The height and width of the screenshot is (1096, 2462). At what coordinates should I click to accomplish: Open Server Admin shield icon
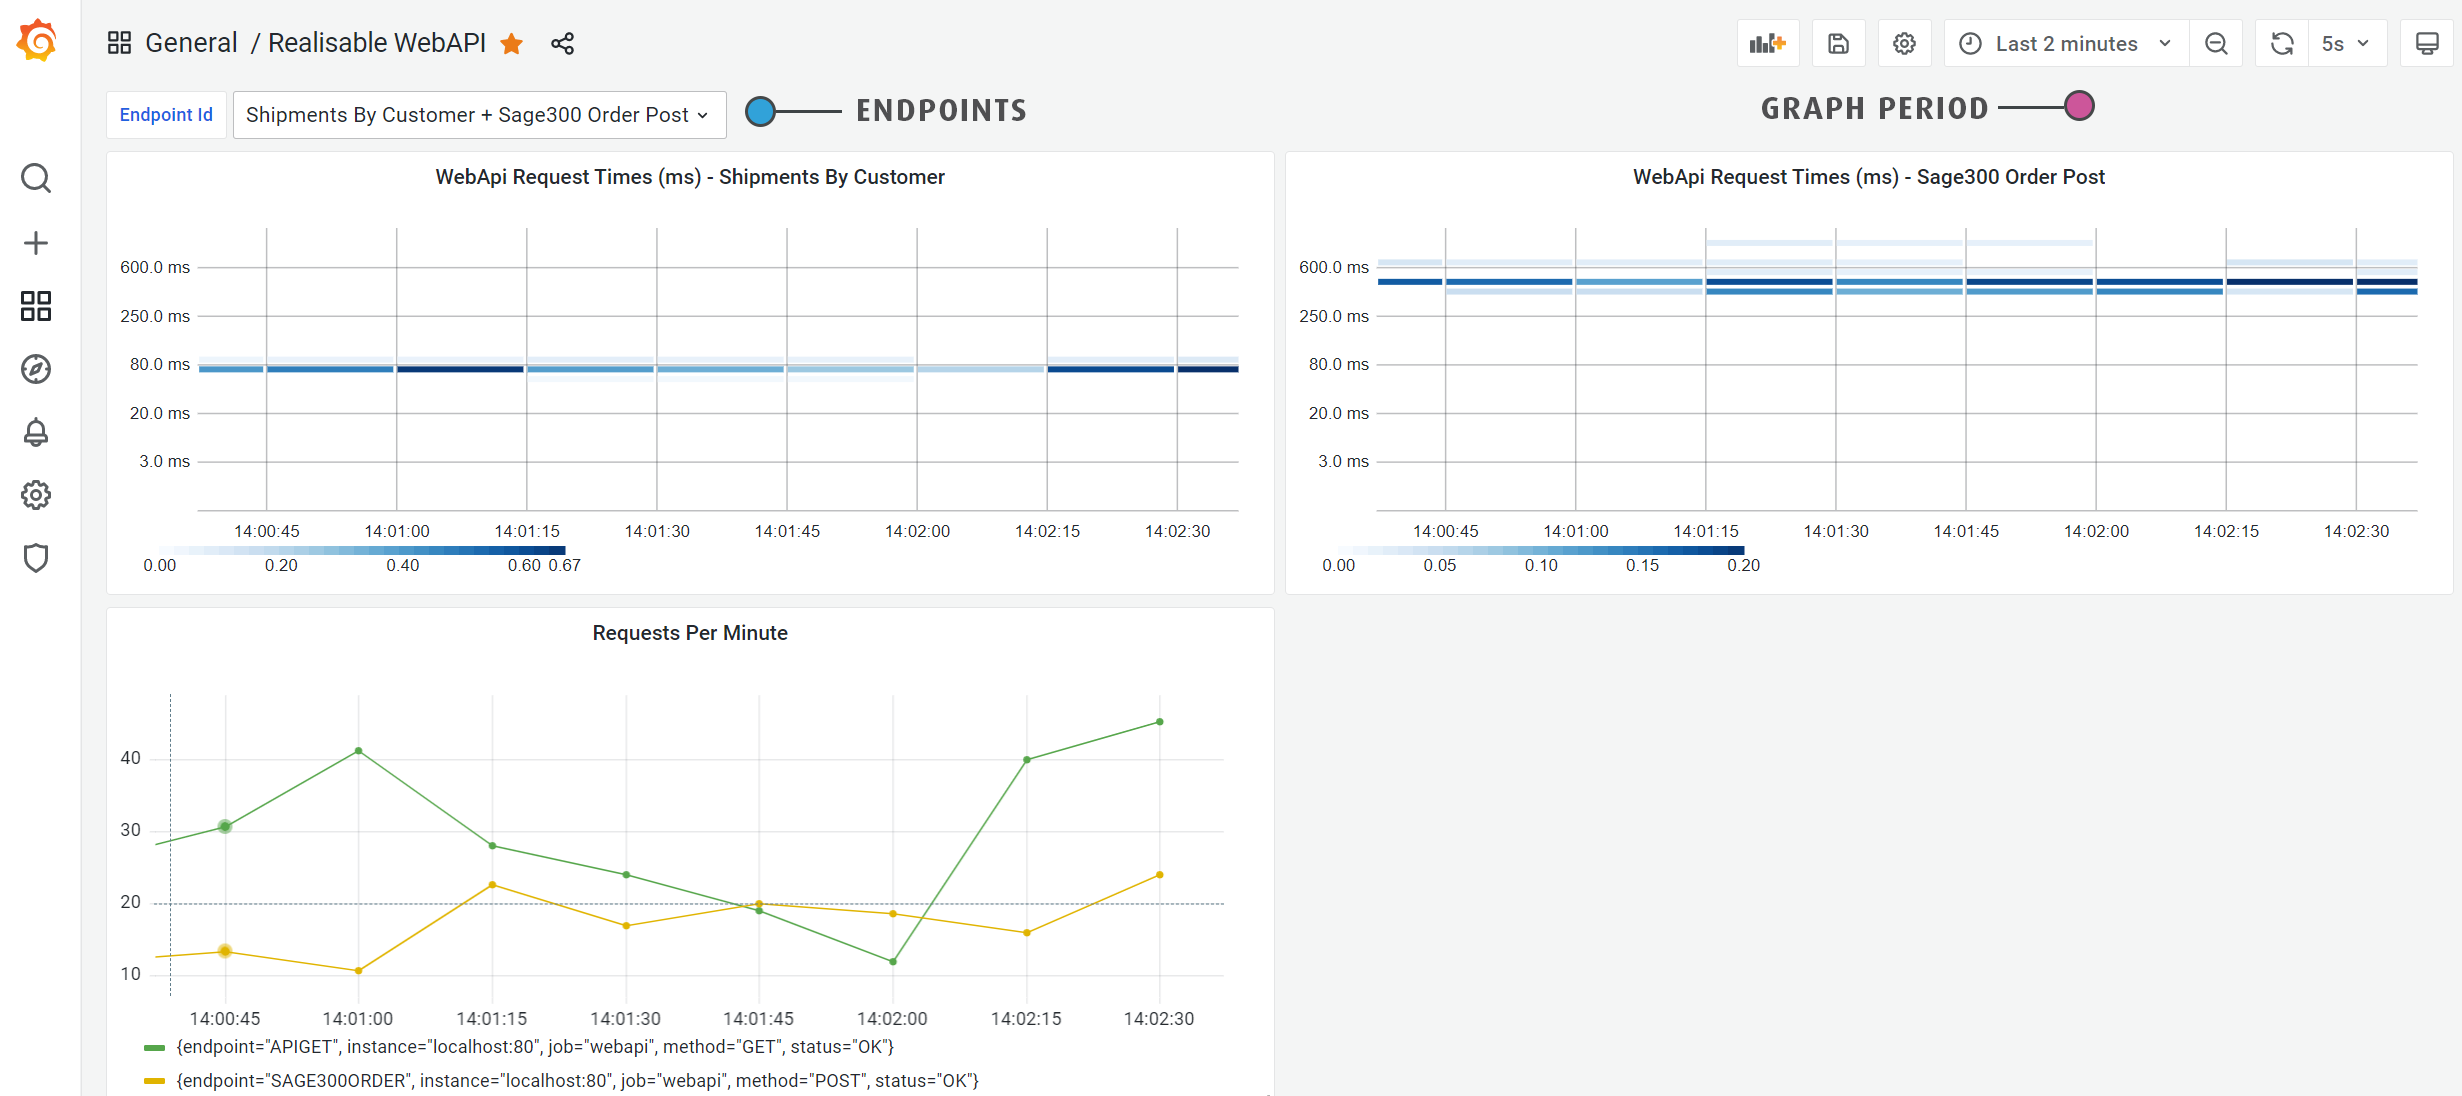coord(36,558)
